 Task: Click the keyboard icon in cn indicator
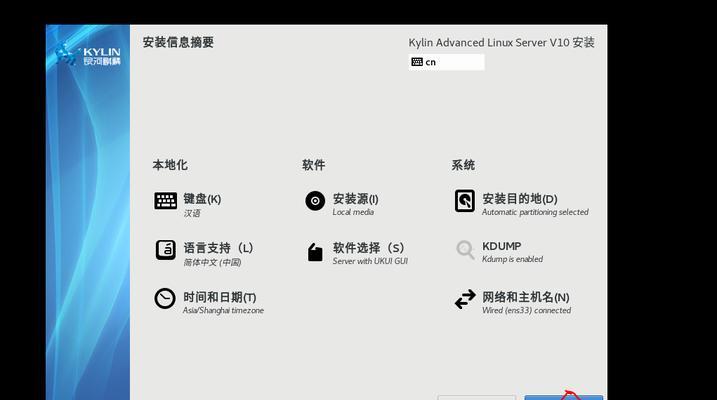(x=417, y=62)
